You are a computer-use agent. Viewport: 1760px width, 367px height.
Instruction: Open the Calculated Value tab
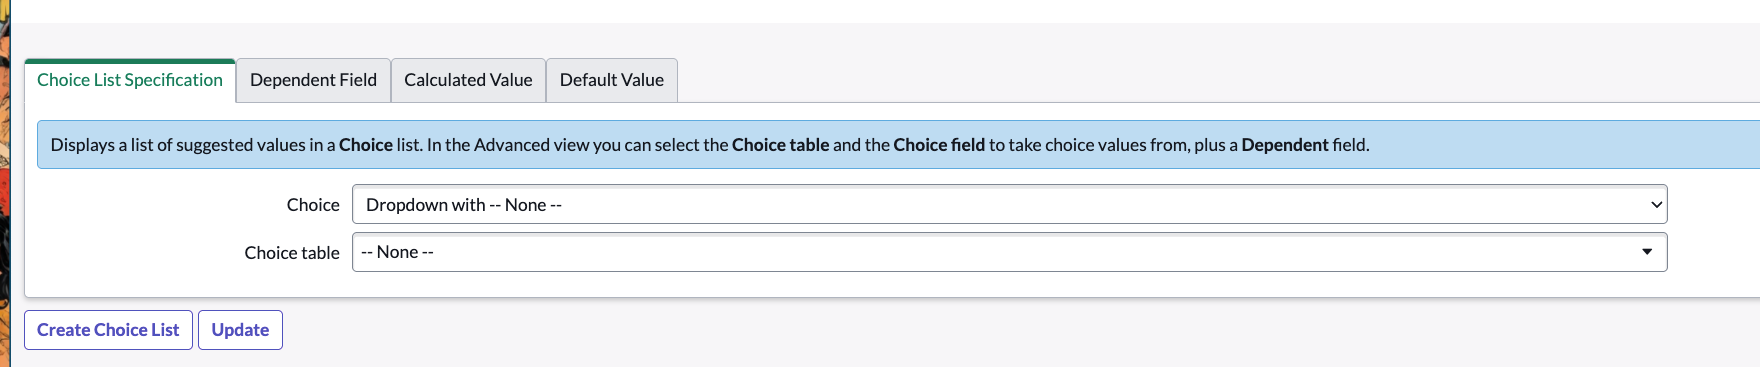[468, 80]
